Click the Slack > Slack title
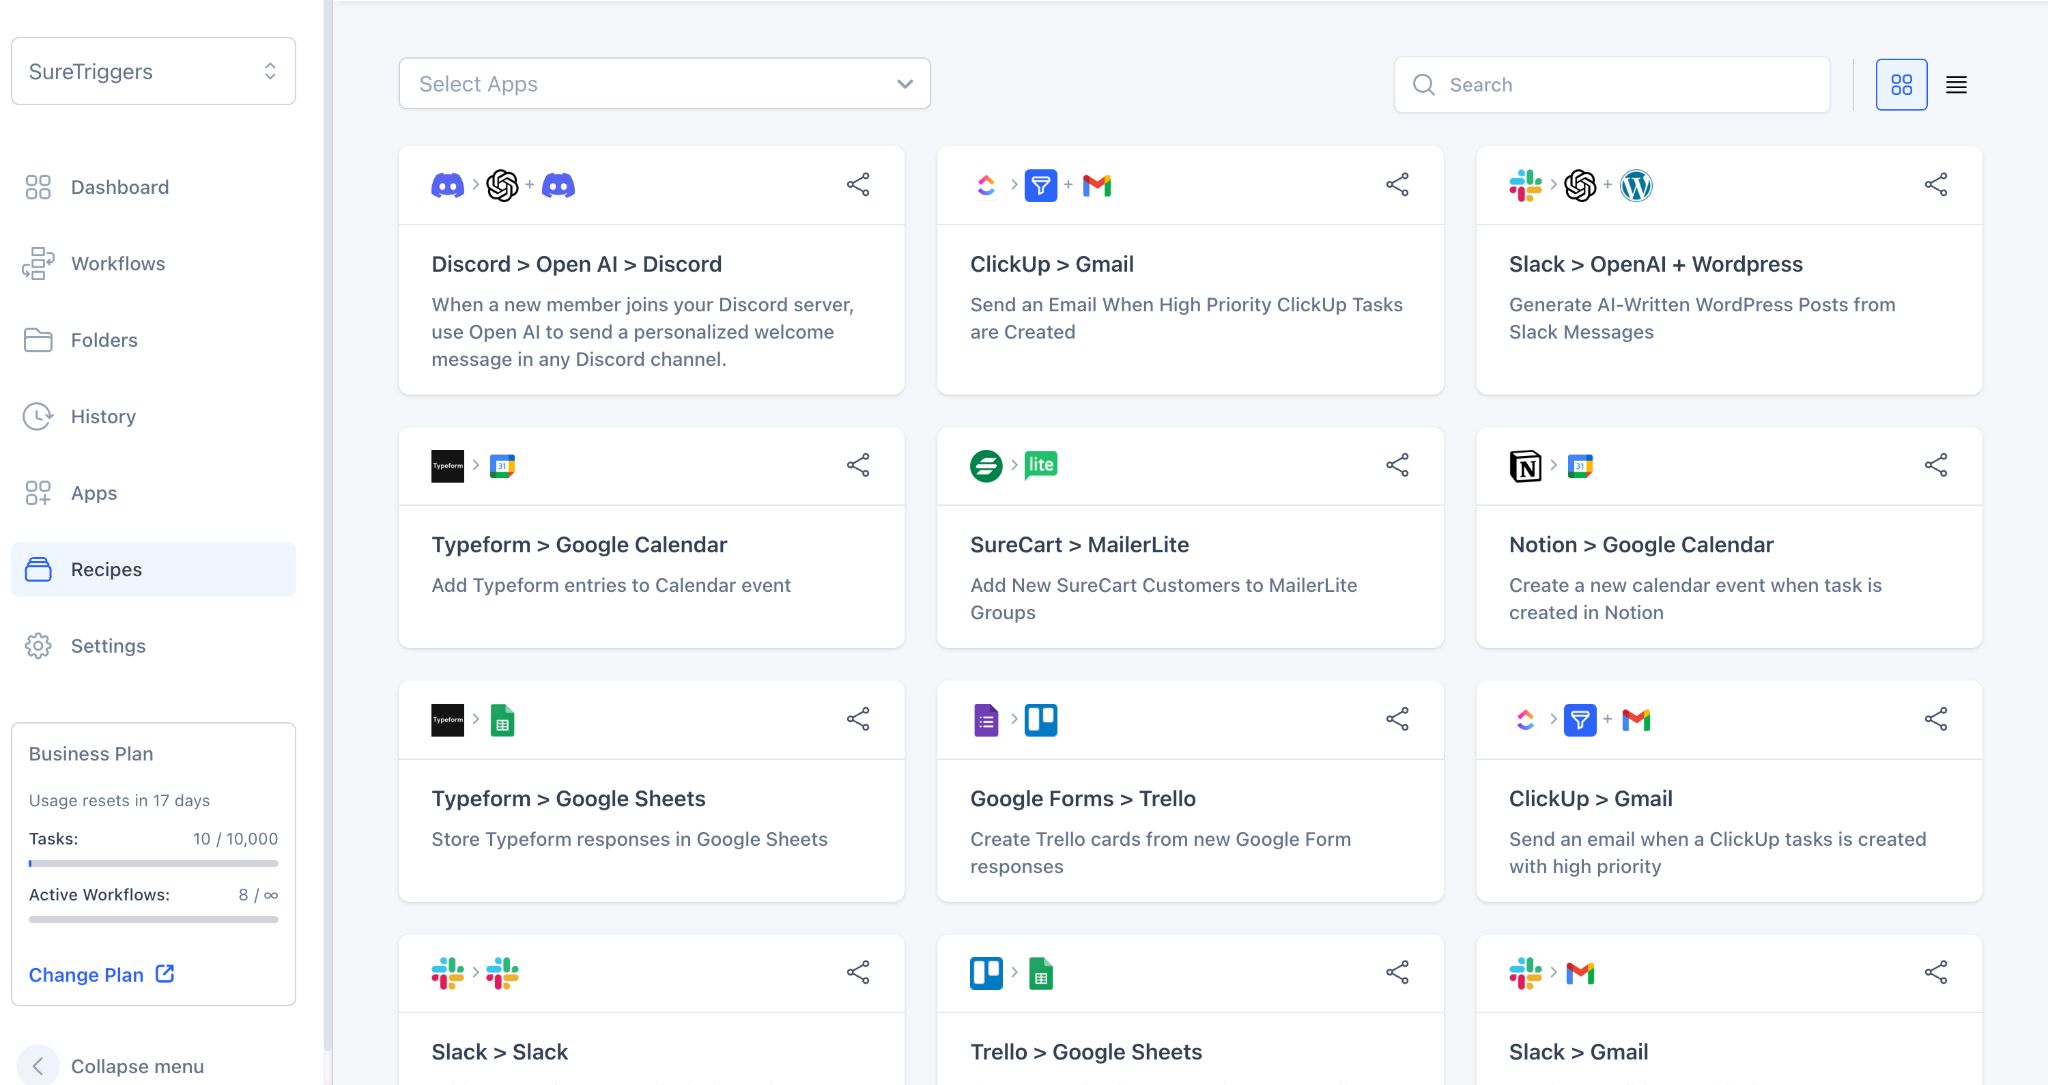This screenshot has height=1085, width=2048. click(x=499, y=1052)
